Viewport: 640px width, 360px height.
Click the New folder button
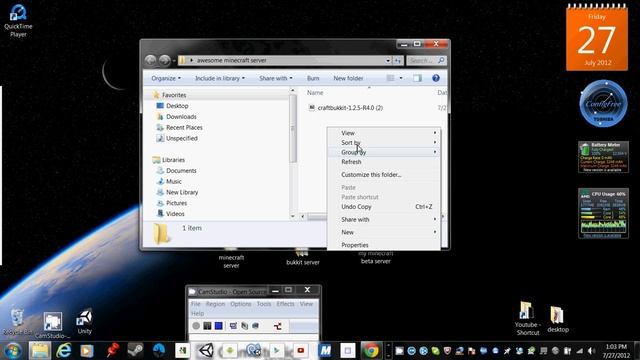(x=348, y=78)
